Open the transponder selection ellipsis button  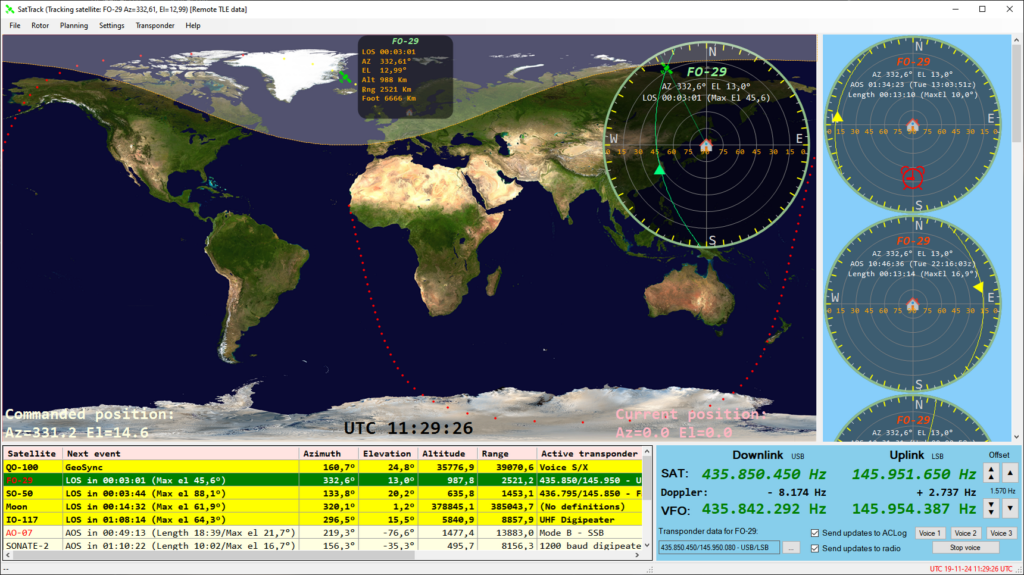click(791, 548)
